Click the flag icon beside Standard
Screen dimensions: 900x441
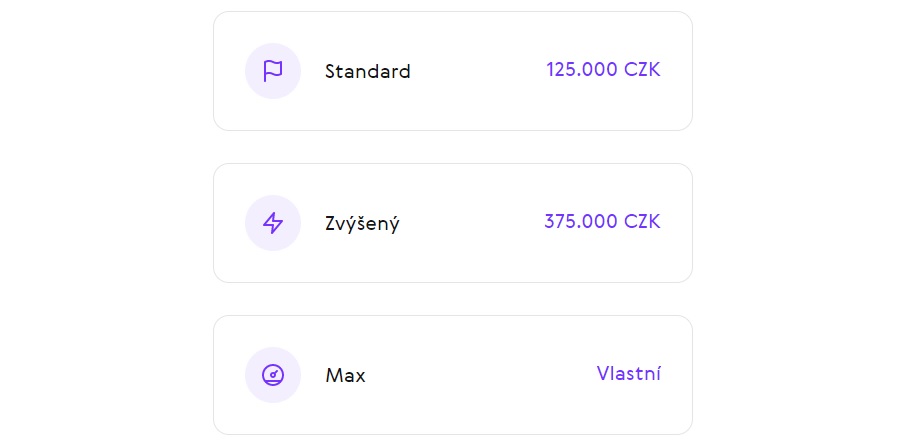[x=273, y=71]
